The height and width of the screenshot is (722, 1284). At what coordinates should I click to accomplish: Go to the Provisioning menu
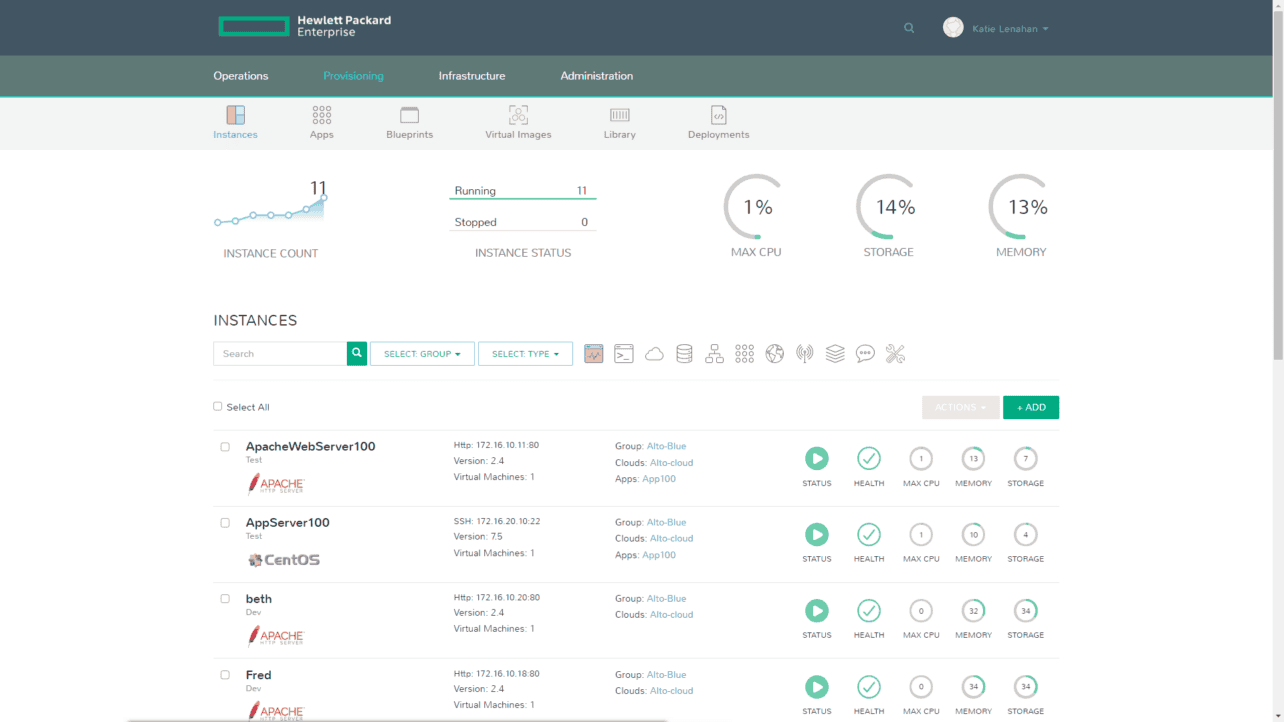pyautogui.click(x=353, y=76)
